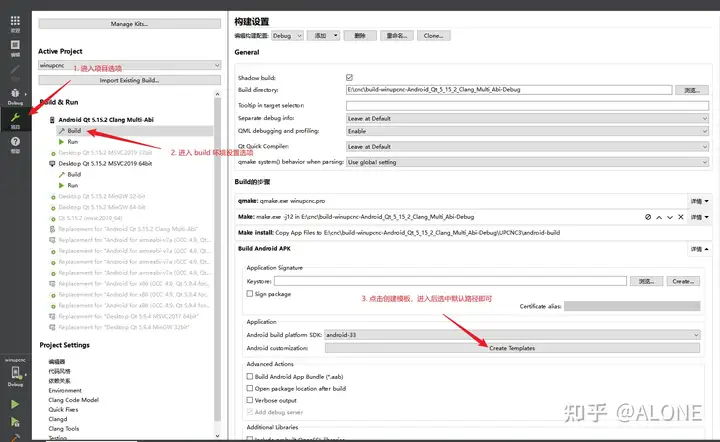The width and height of the screenshot is (720, 442).
Task: Click the Start Debugging run icon
Action: pos(15,422)
